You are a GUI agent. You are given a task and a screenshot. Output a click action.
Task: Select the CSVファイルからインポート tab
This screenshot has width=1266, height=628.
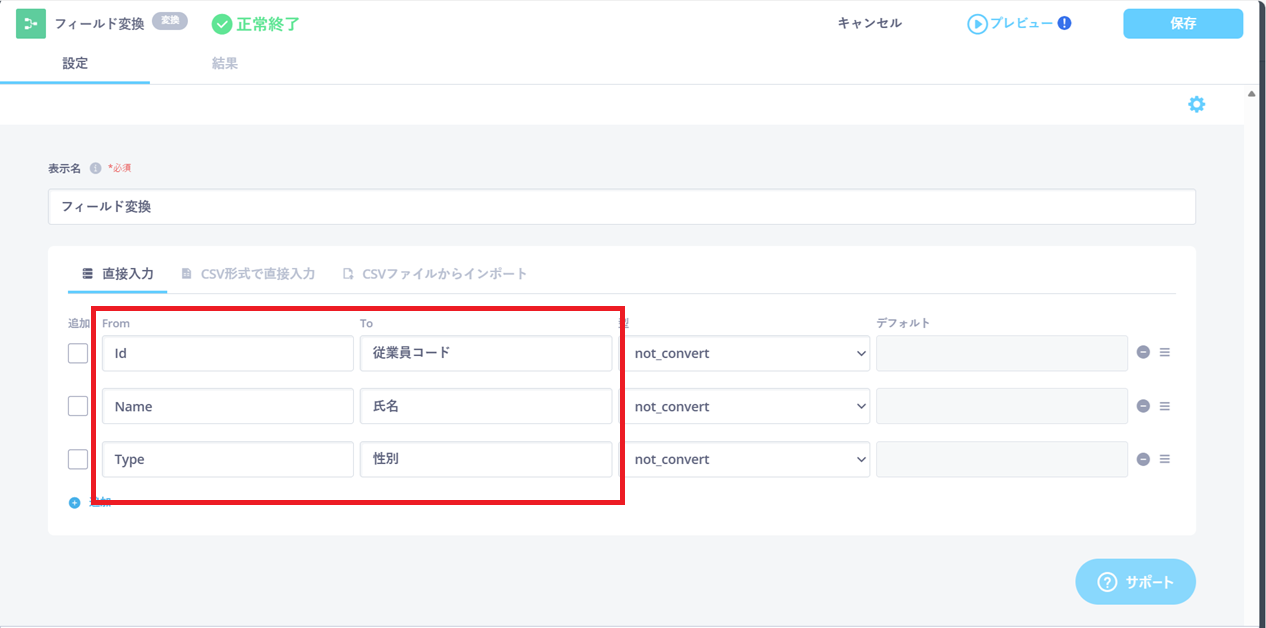coord(434,273)
